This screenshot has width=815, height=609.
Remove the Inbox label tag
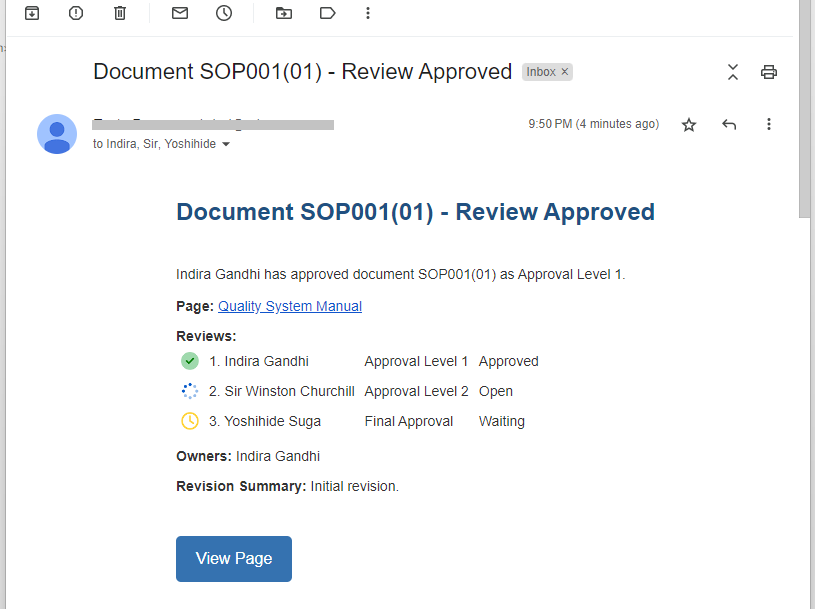click(564, 72)
